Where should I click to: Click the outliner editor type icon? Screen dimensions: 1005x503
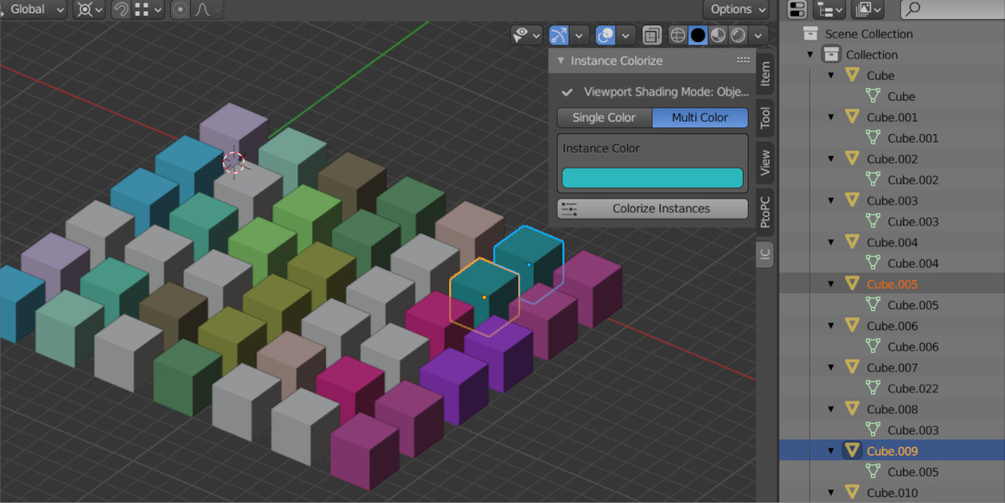pyautogui.click(x=797, y=10)
